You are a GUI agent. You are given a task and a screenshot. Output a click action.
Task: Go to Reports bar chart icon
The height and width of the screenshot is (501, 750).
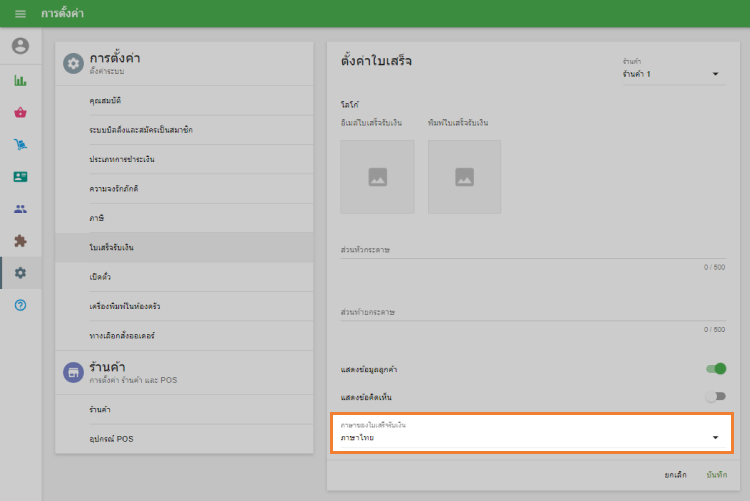20,81
